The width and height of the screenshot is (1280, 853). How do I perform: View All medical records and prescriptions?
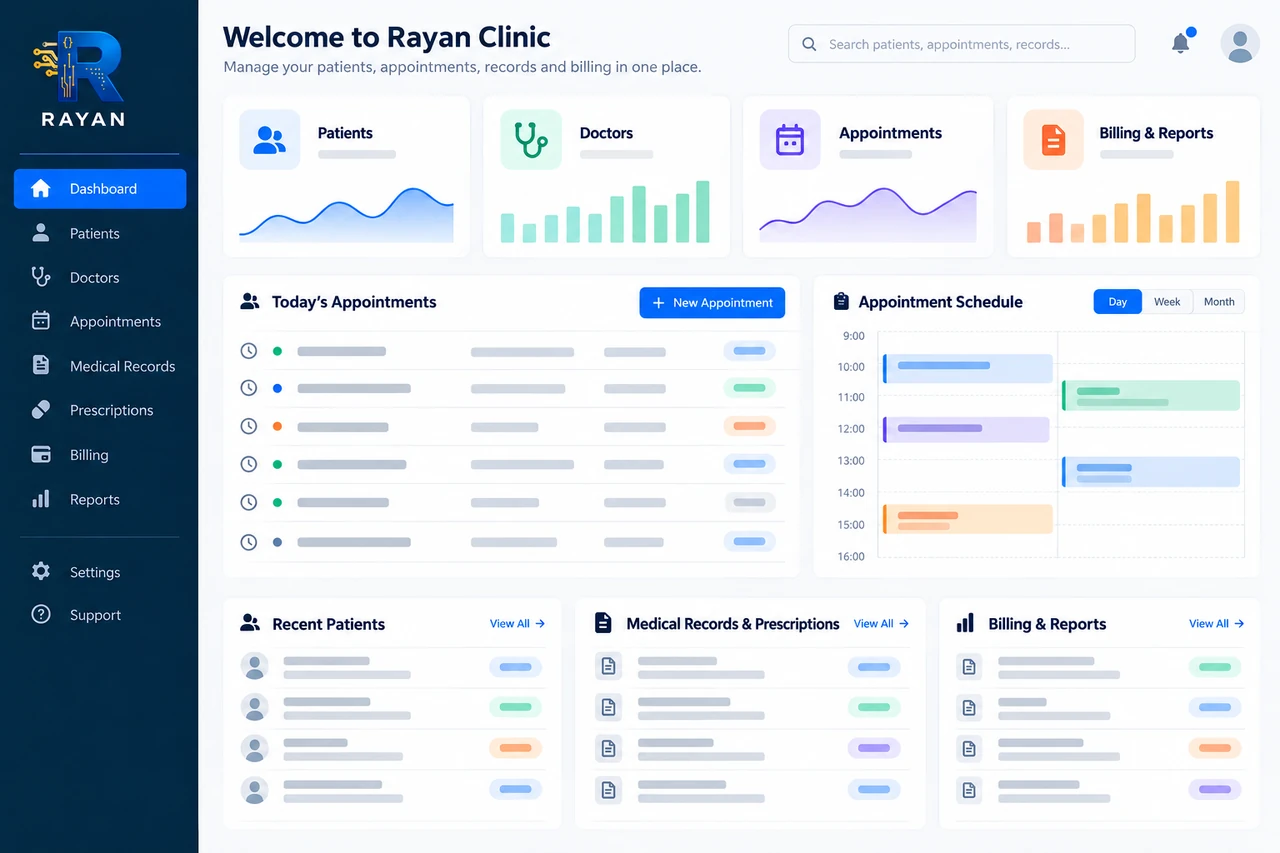(881, 623)
